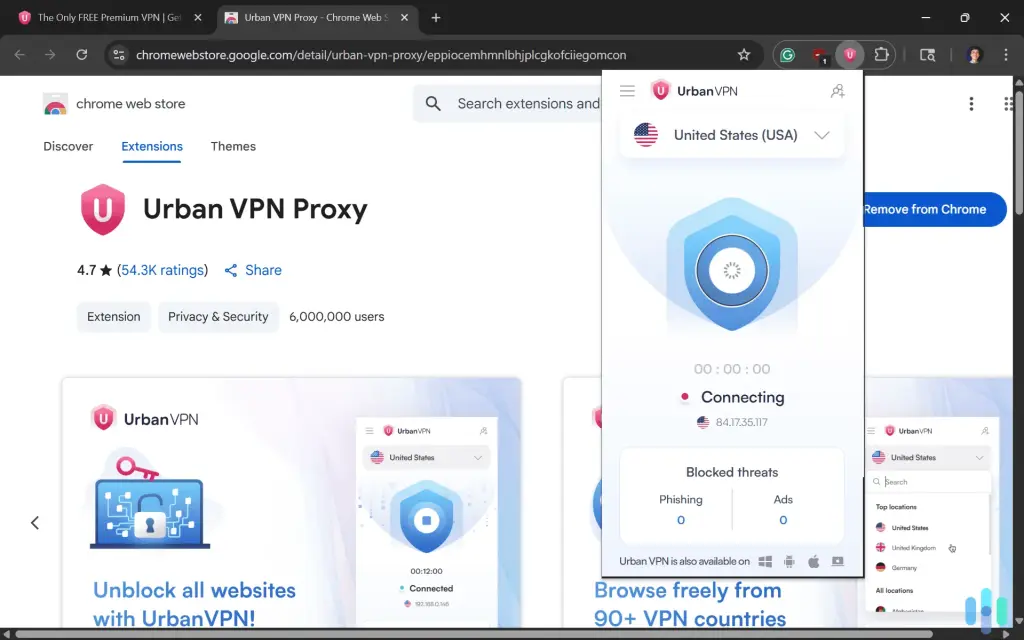The image size is (1024, 640).
Task: Close the 'The Only FREE Premium VPN' tab
Action: pos(198,18)
